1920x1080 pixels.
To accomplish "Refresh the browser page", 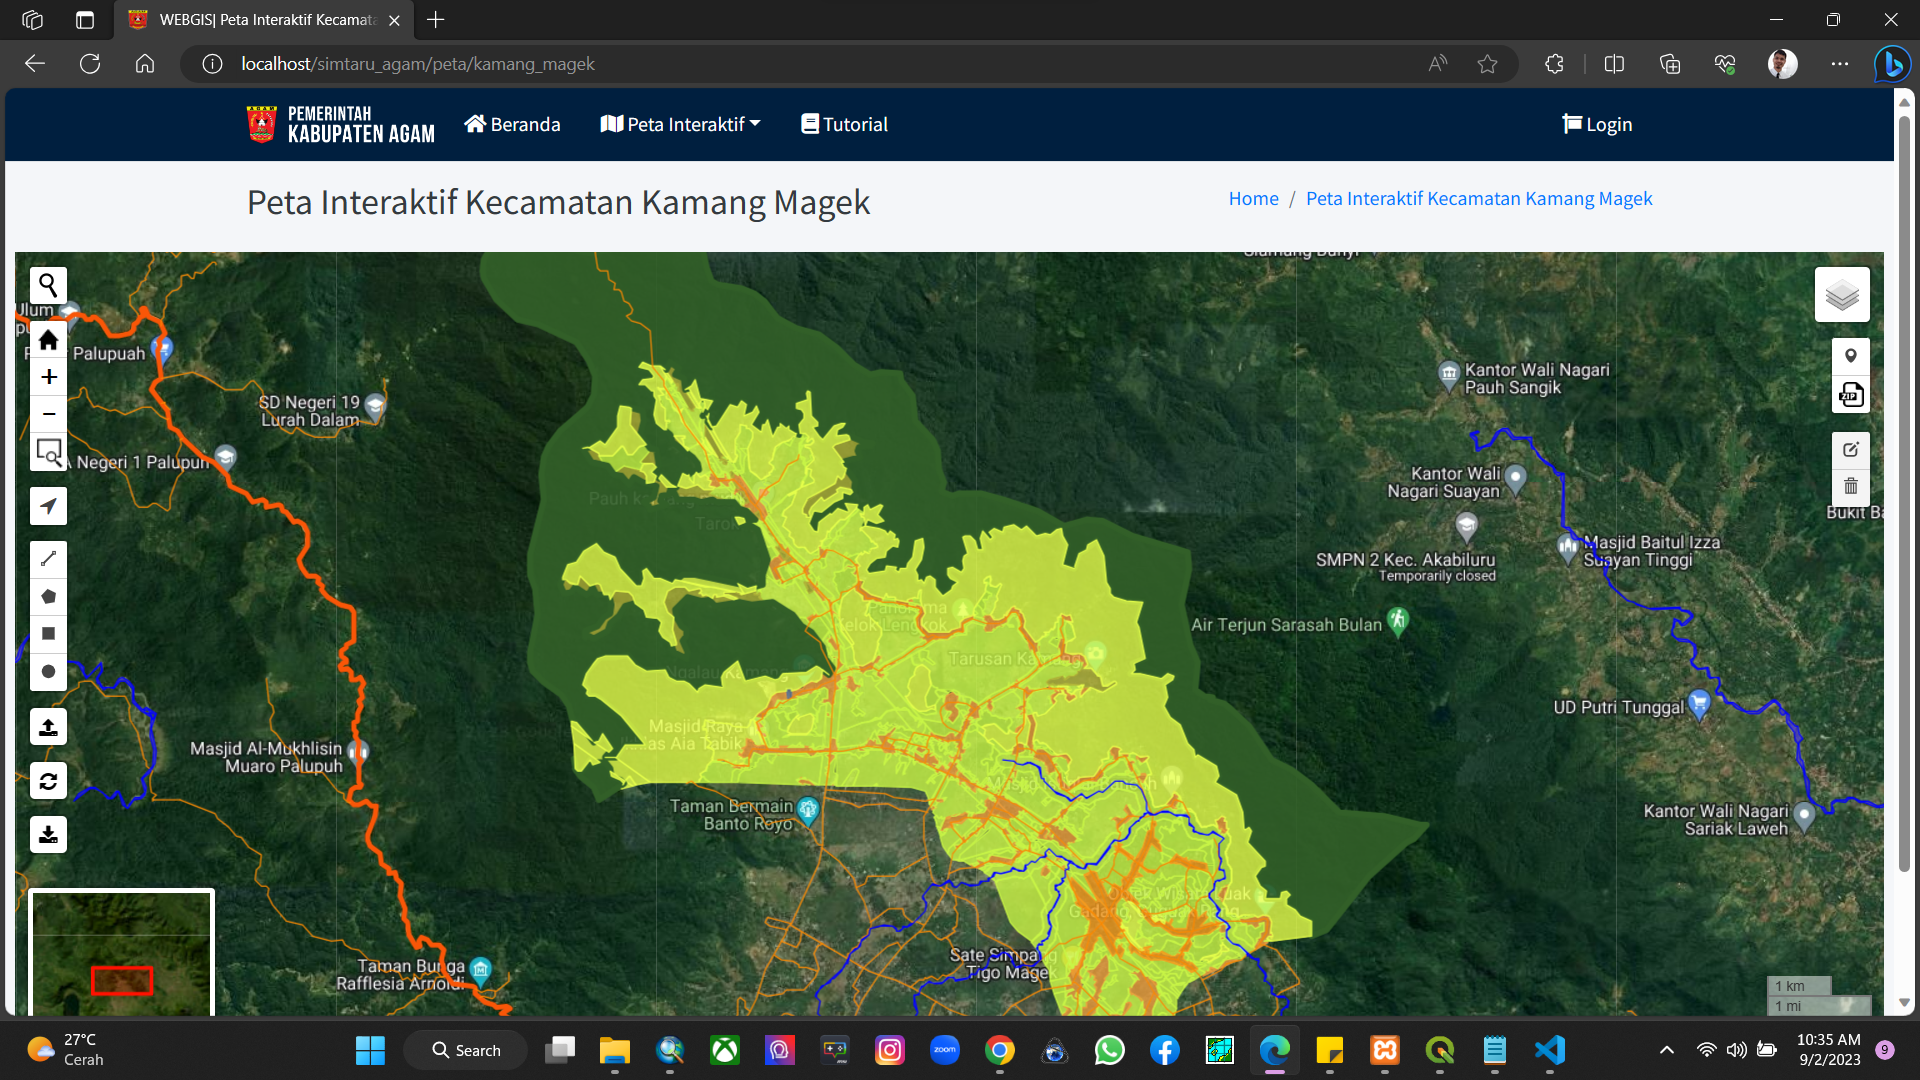I will pos(90,64).
